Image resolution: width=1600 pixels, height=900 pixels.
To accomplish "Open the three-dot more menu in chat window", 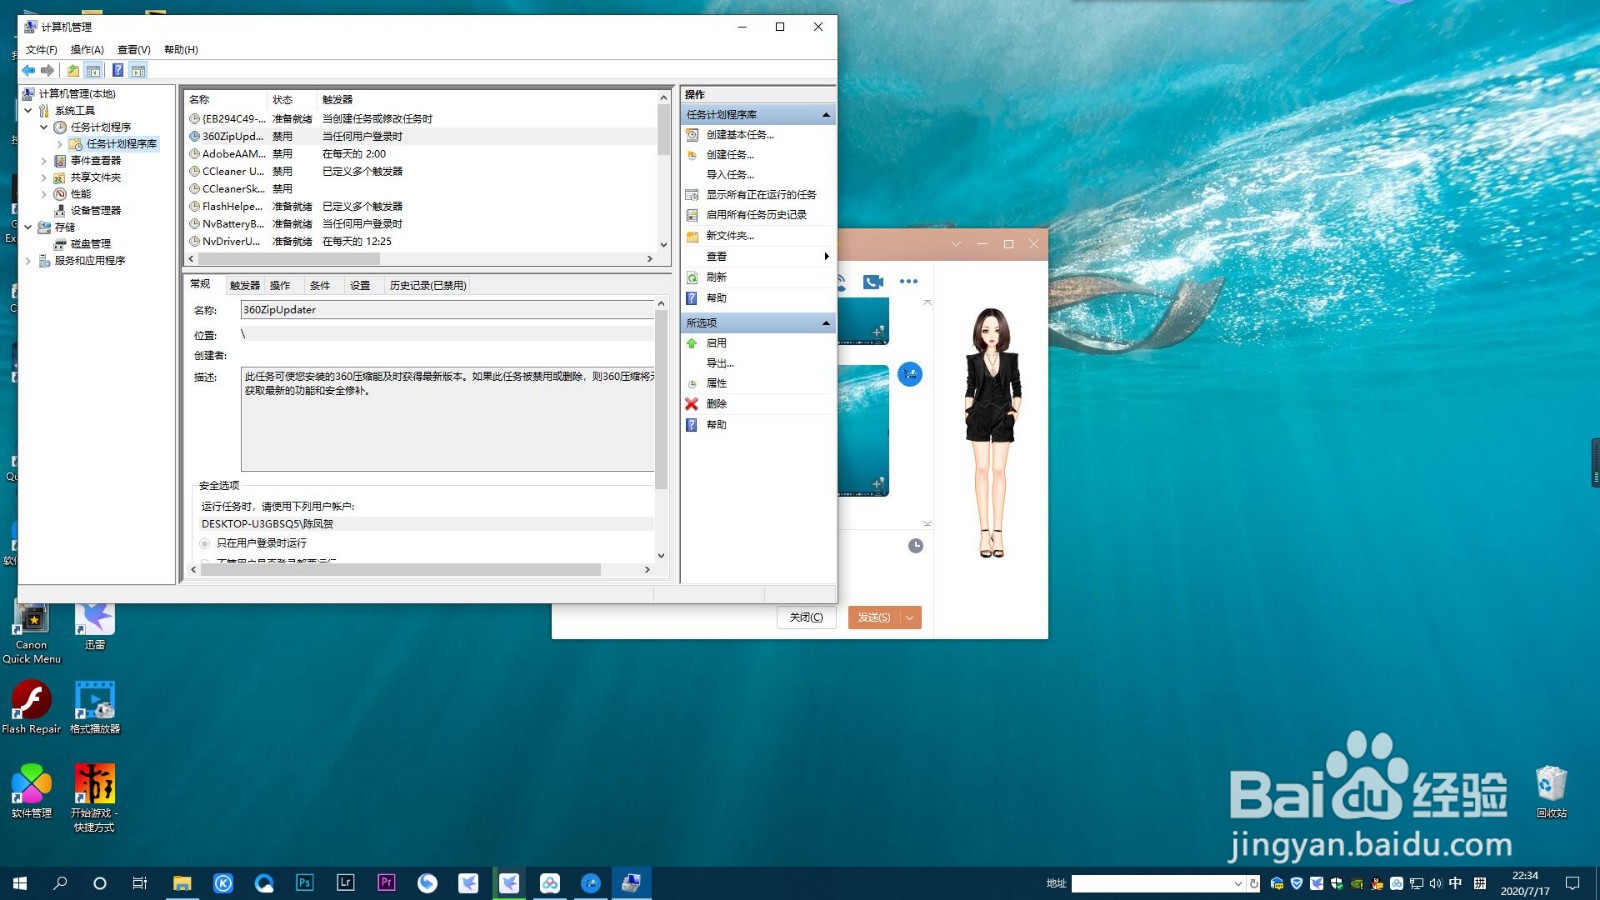I will pyautogui.click(x=908, y=282).
